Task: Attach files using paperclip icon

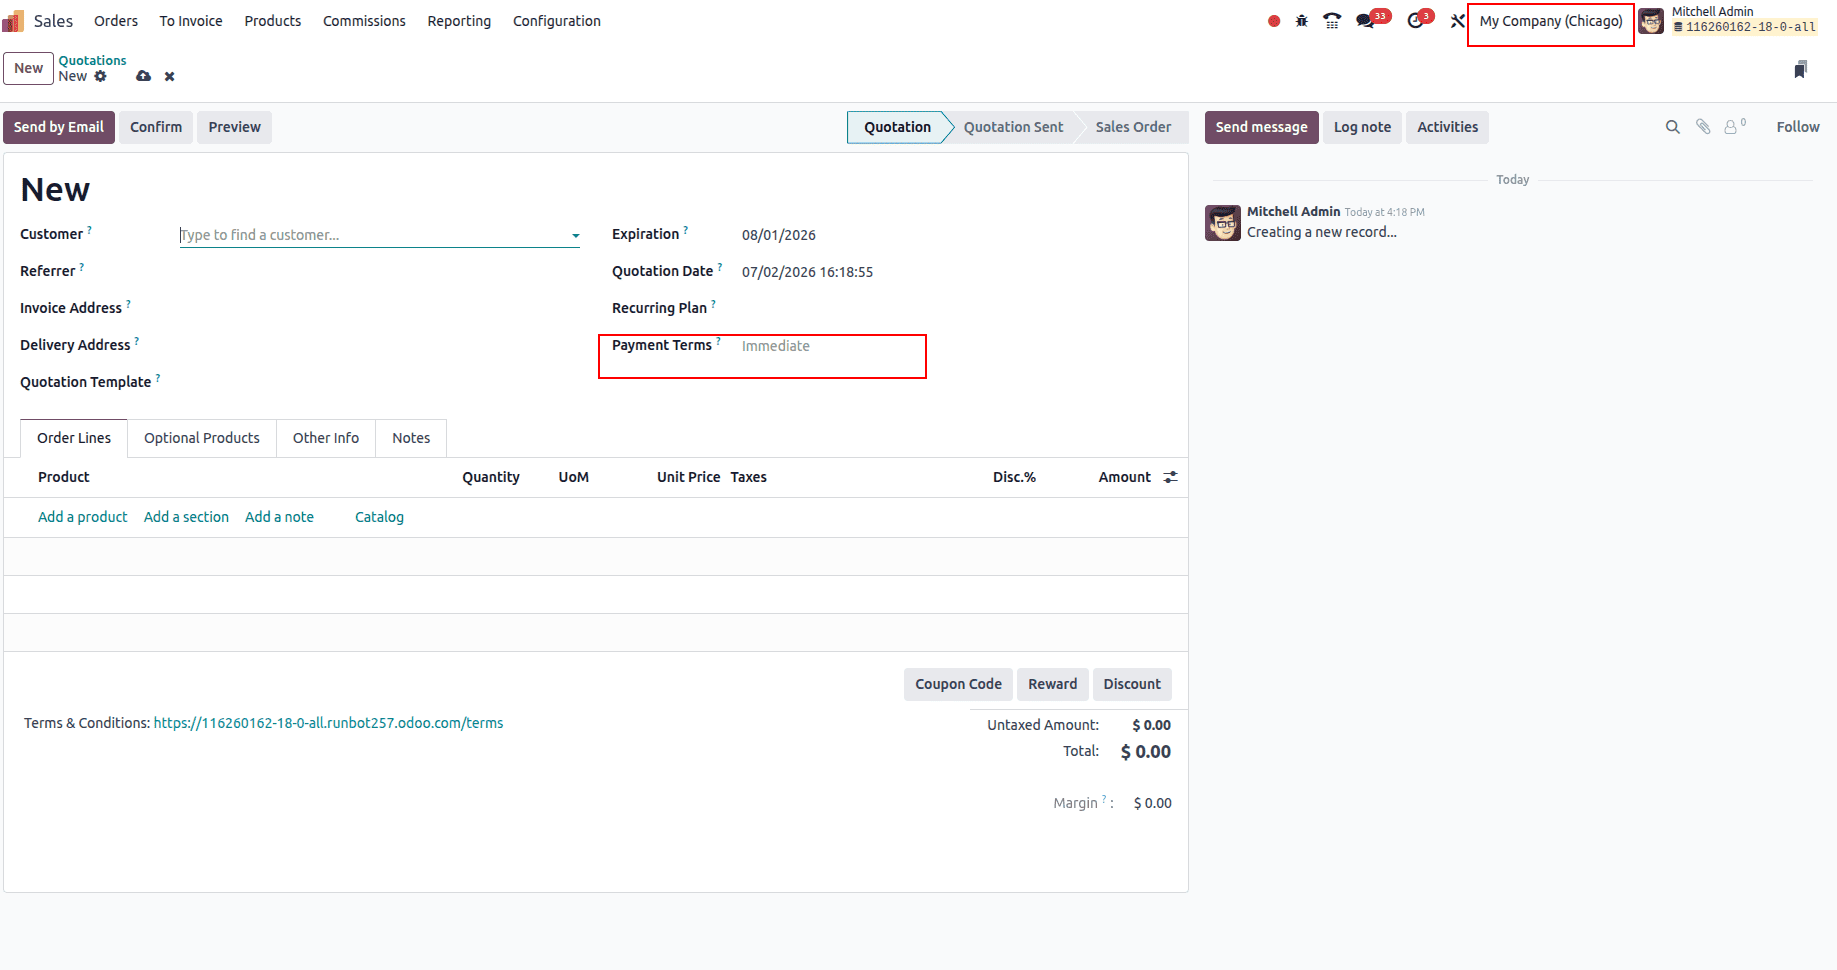Action: click(1703, 127)
